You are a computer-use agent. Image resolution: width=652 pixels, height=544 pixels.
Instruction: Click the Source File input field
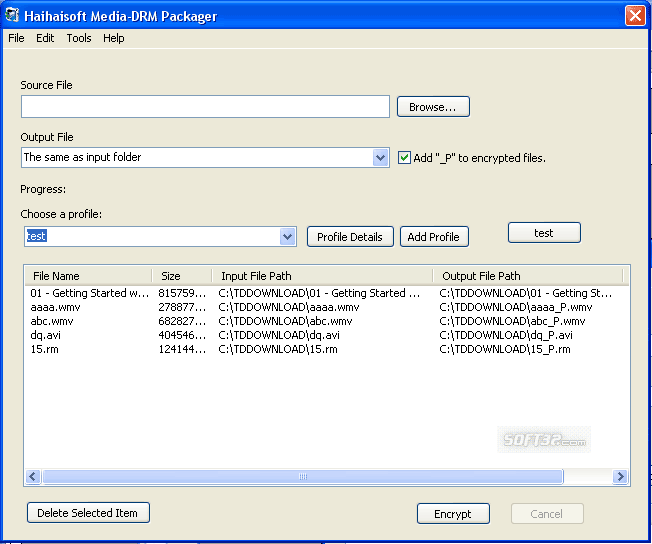click(205, 106)
